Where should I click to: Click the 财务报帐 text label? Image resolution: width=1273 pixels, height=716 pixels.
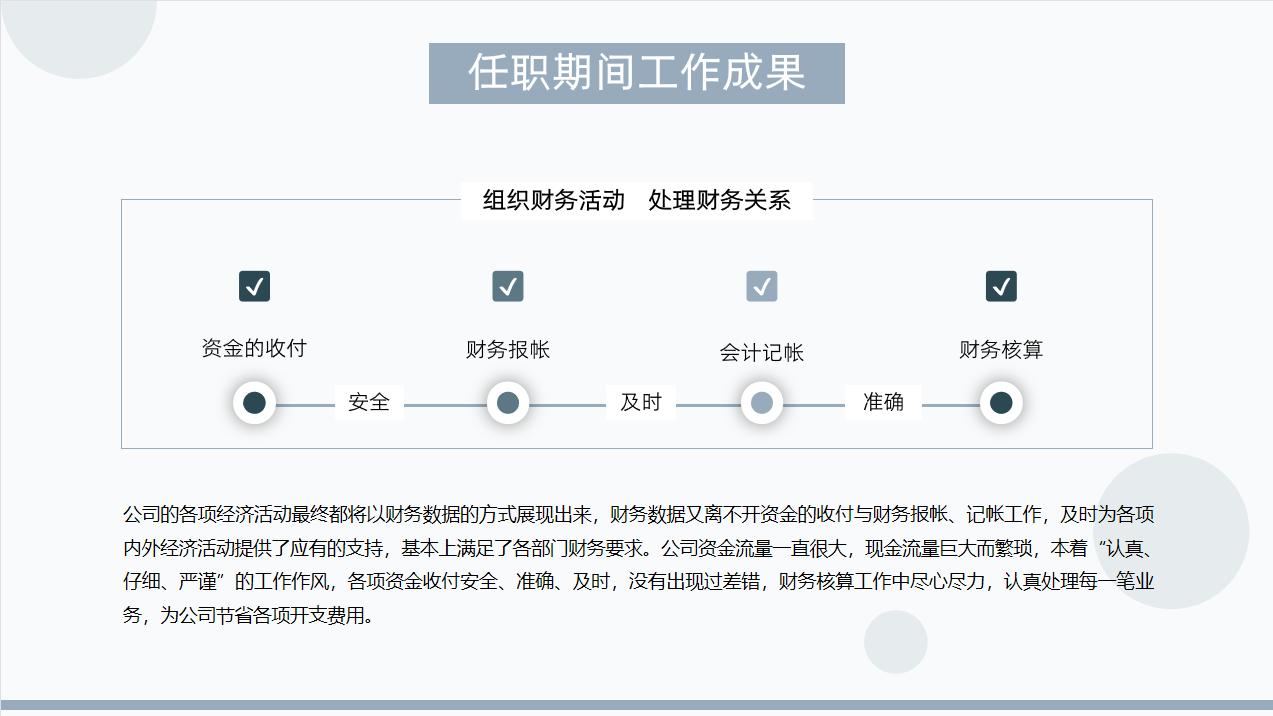(507, 352)
